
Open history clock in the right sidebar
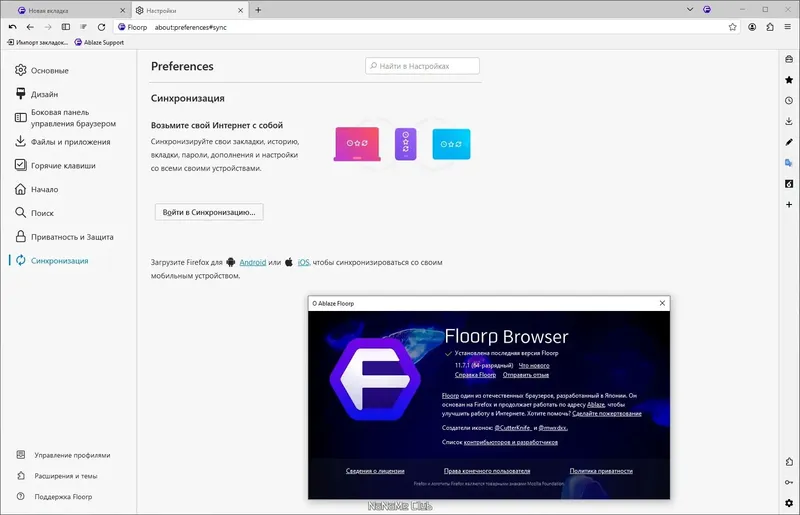pyautogui.click(x=789, y=101)
